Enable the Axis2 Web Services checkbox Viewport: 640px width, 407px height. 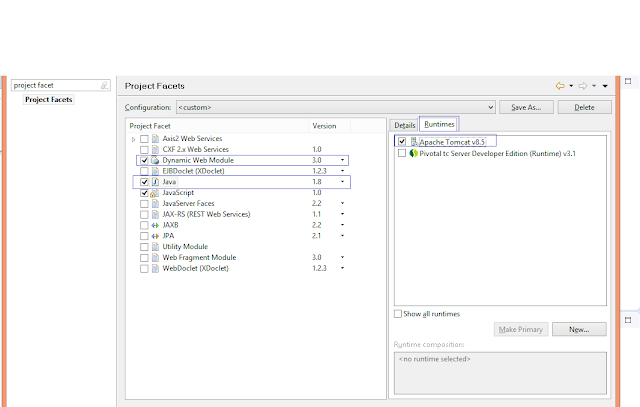[144, 139]
